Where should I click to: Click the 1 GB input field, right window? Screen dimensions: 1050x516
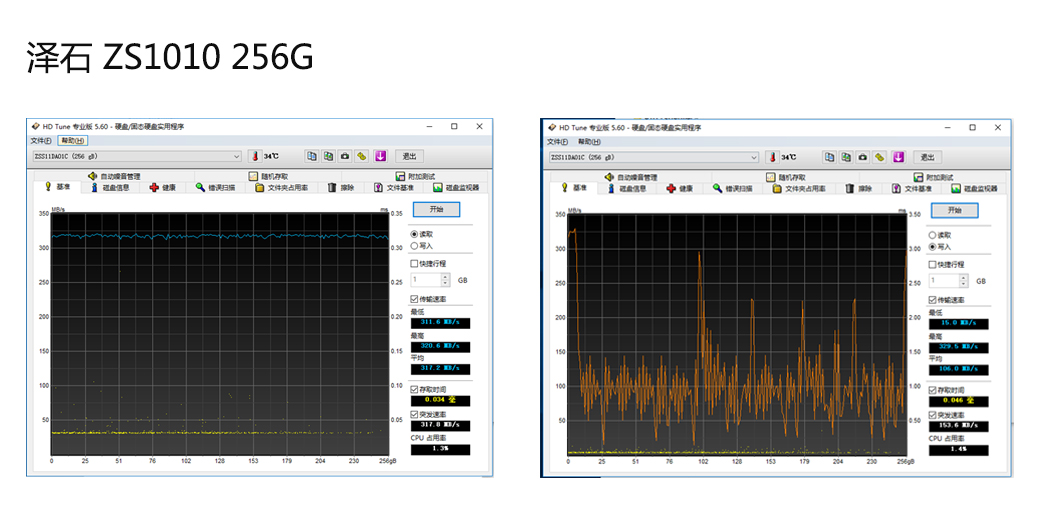(x=944, y=281)
